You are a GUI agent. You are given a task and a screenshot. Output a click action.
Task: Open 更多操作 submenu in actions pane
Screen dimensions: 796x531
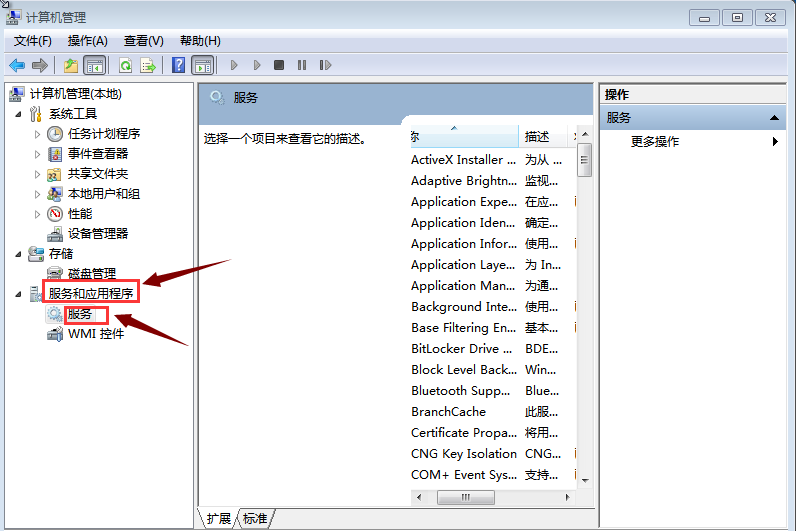[655, 142]
